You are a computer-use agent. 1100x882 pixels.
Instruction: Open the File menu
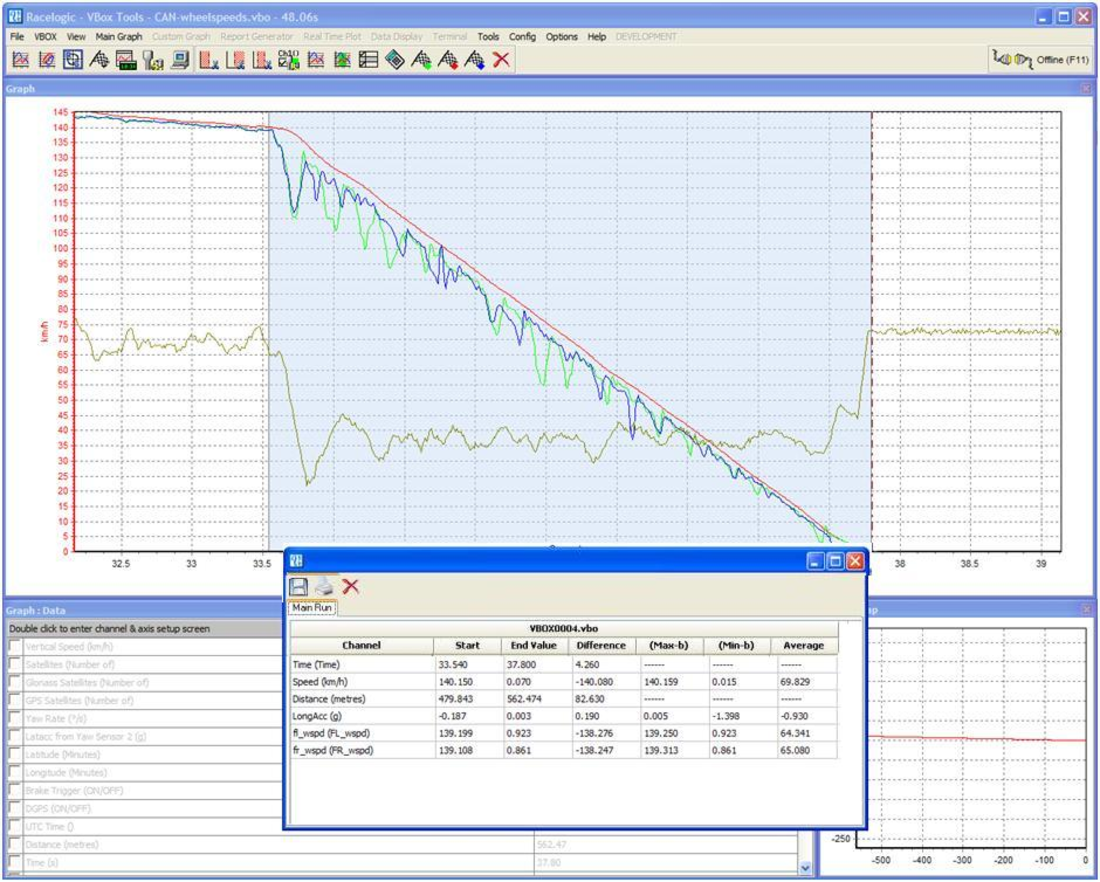pos(17,36)
